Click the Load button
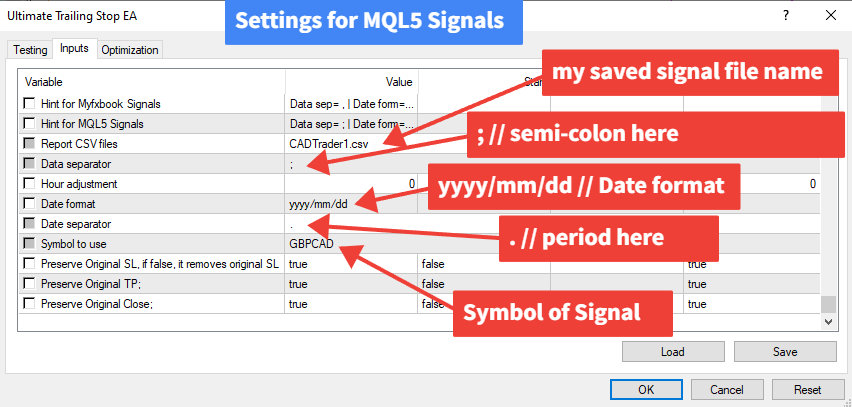The image size is (852, 407). [672, 351]
